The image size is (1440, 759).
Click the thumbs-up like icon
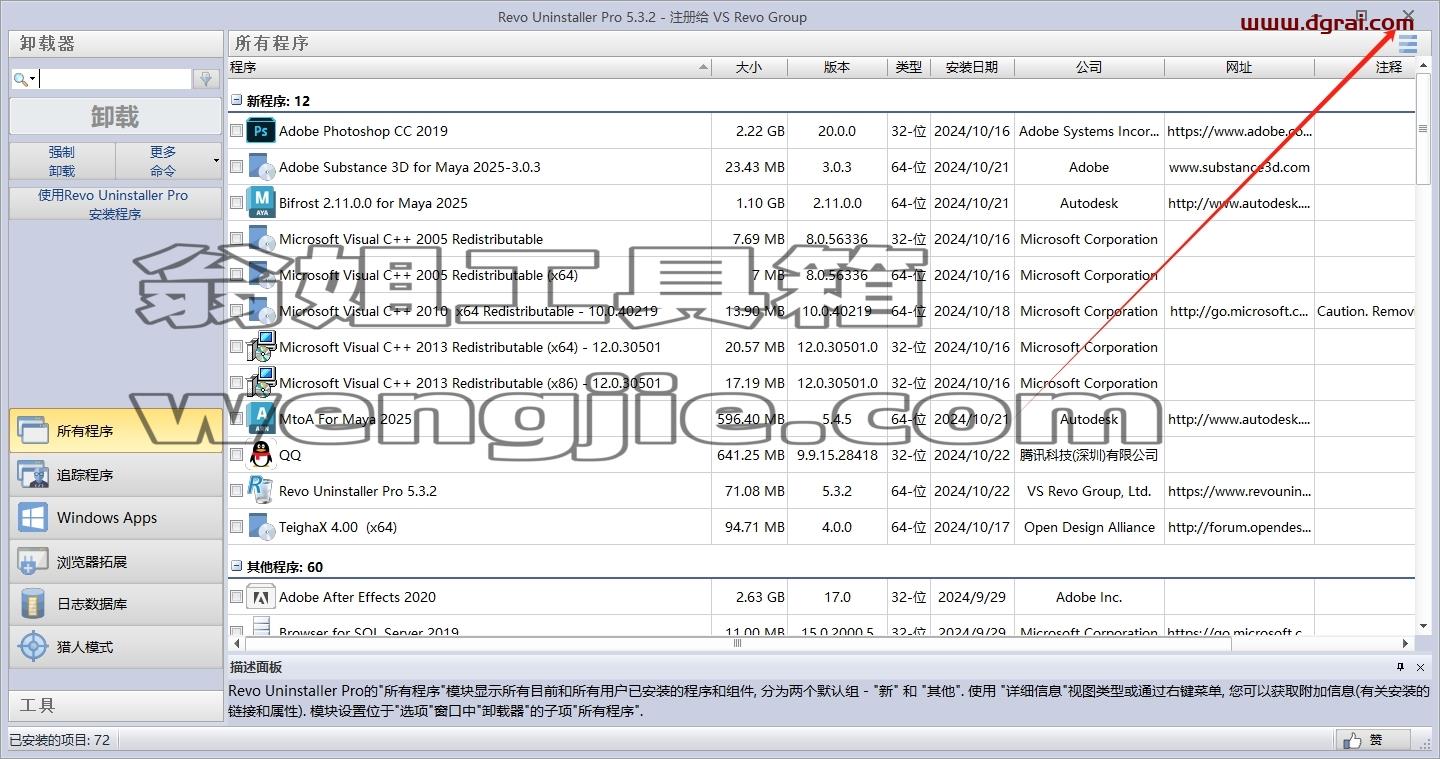coord(1353,741)
